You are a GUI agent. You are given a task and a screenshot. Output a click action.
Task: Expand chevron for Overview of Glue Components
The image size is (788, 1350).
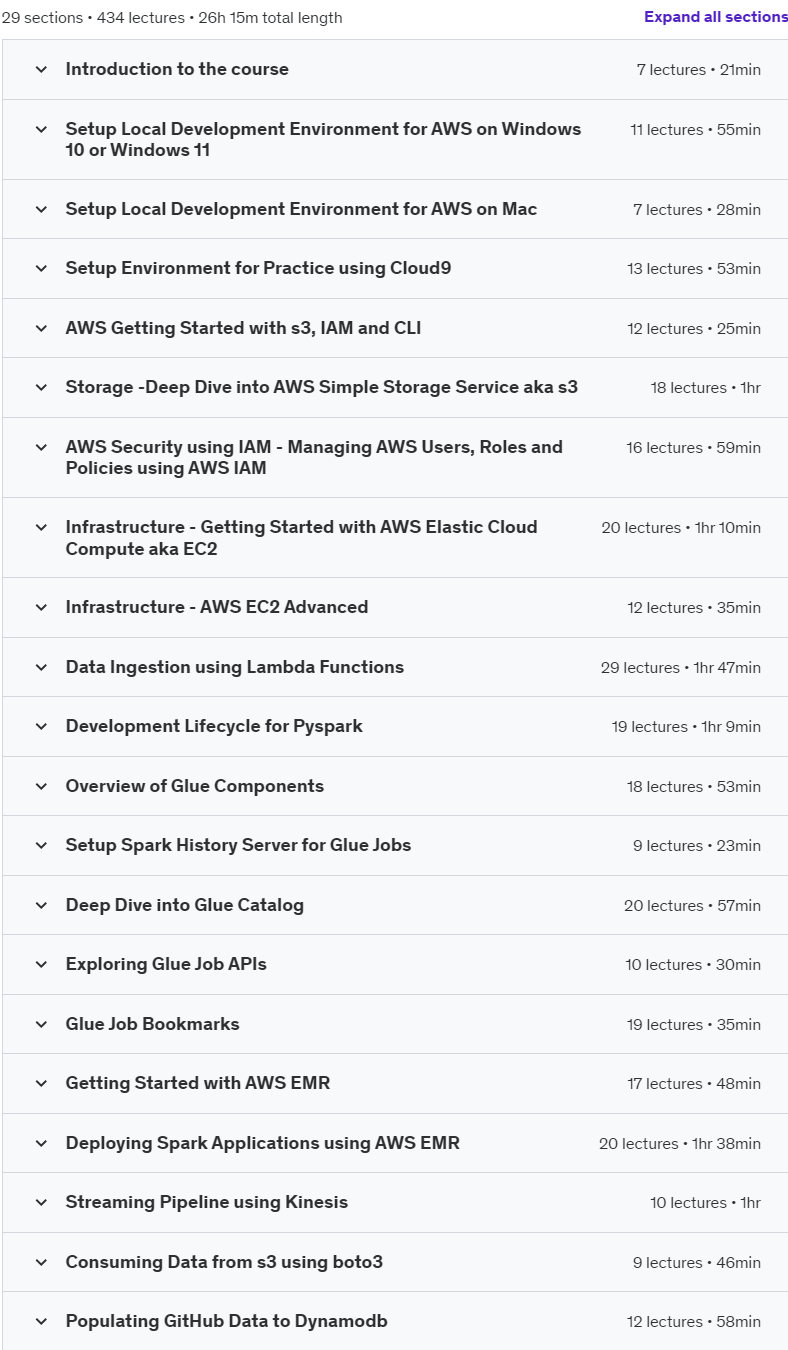click(41, 786)
